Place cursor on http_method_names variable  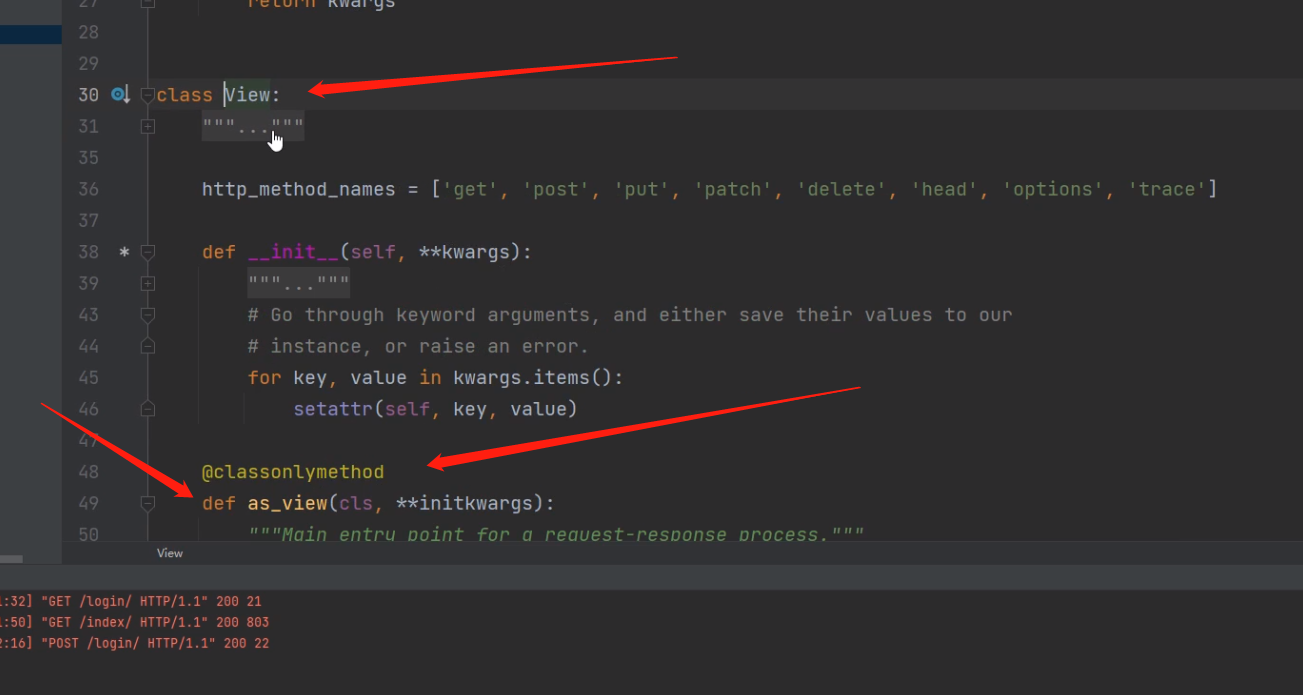click(299, 189)
